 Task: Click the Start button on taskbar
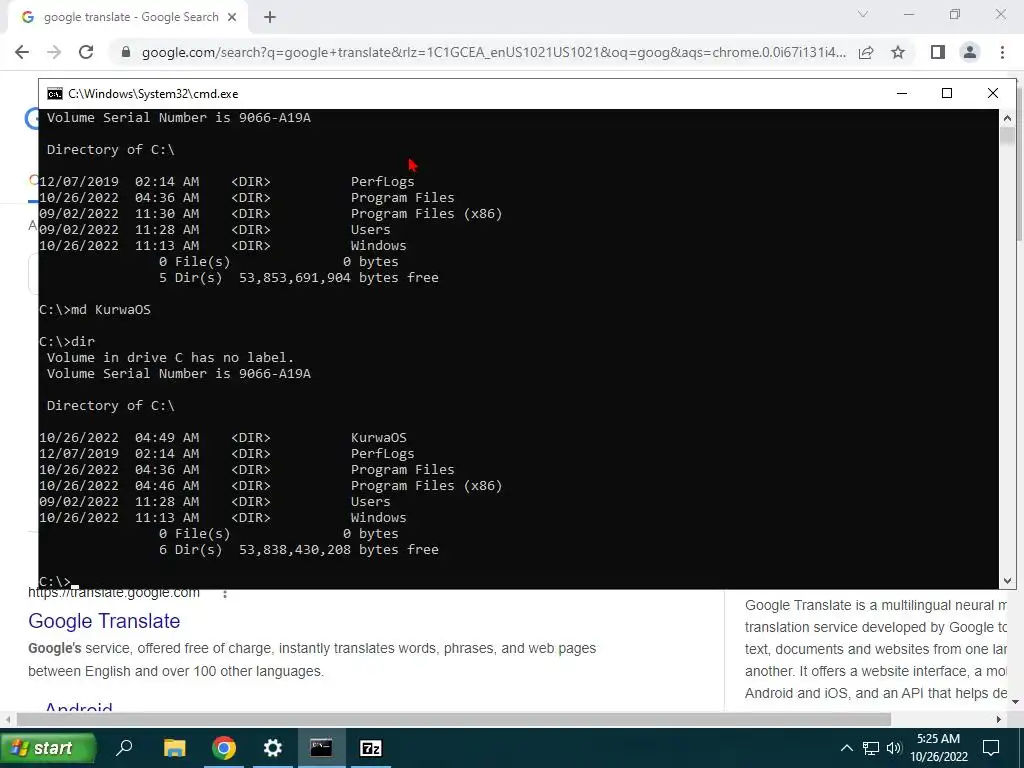pyautogui.click(x=48, y=748)
